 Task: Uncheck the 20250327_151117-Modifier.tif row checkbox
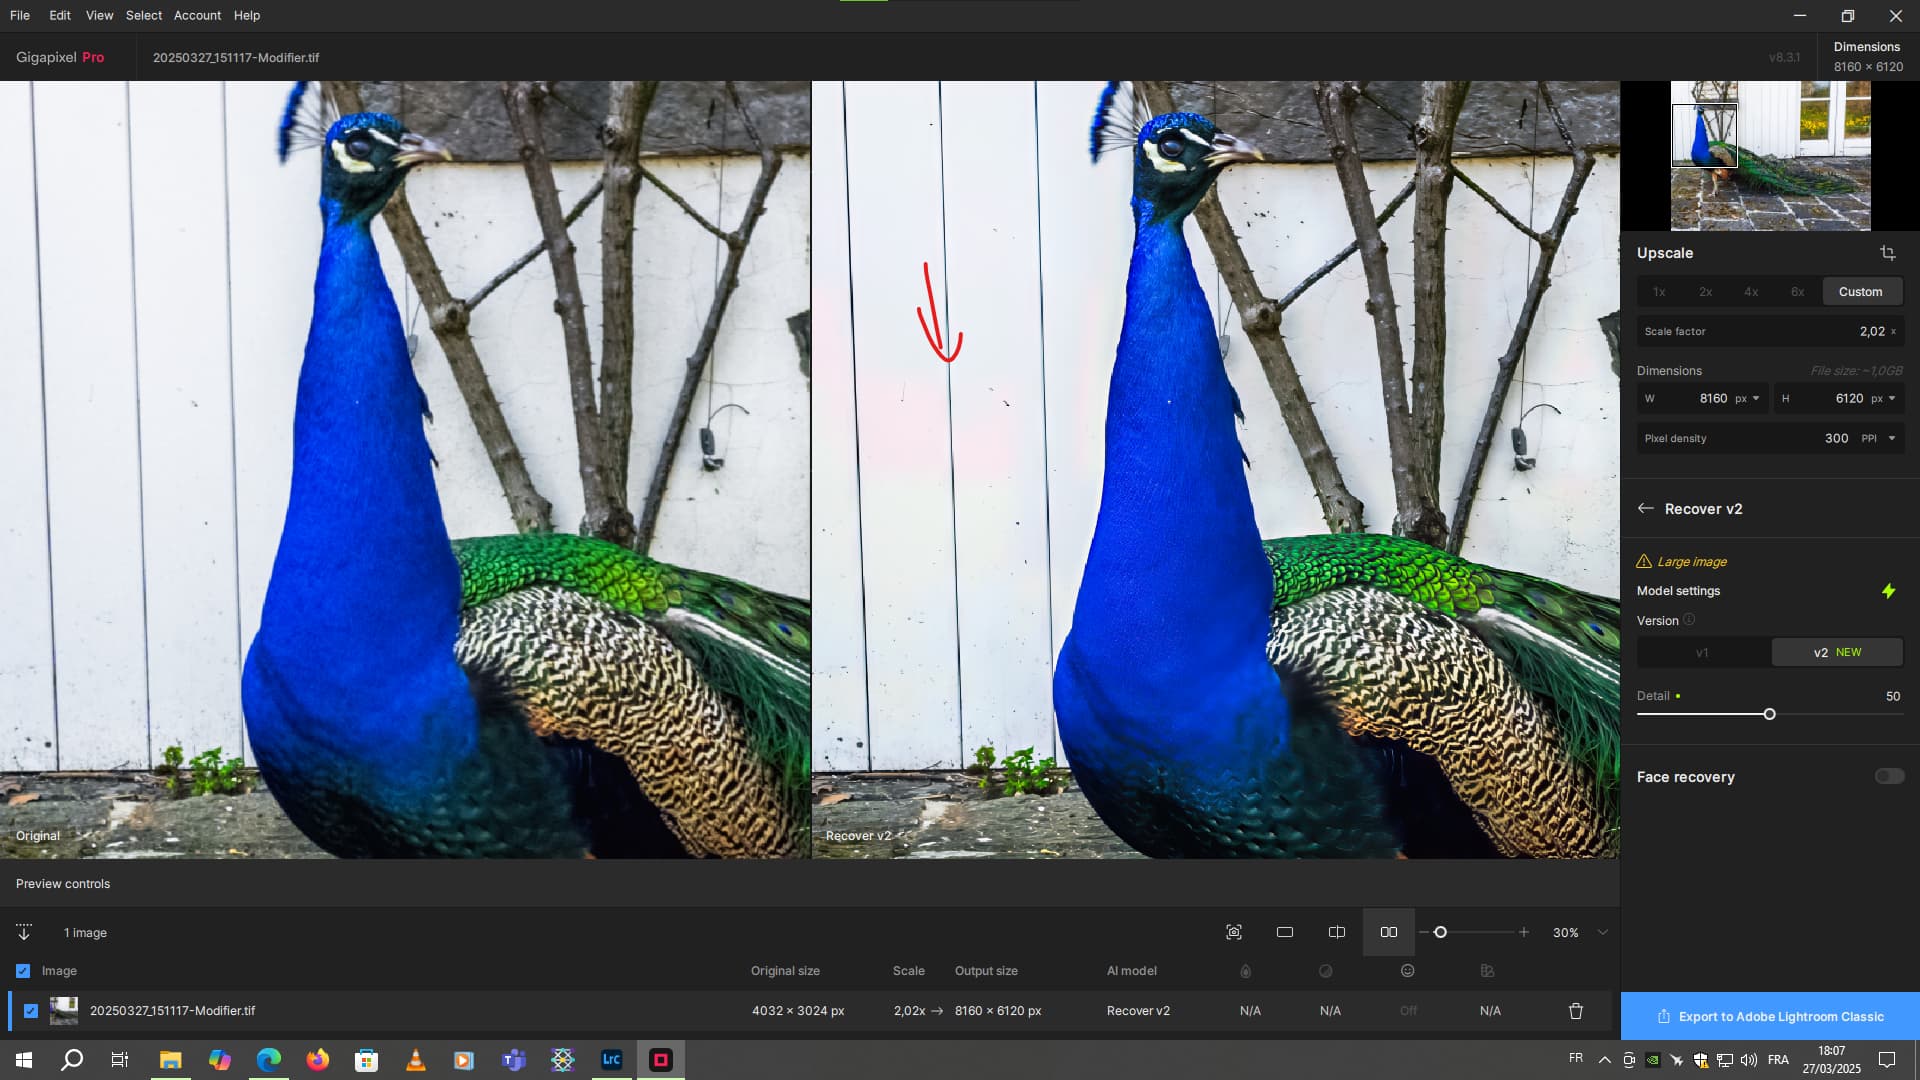(31, 1011)
